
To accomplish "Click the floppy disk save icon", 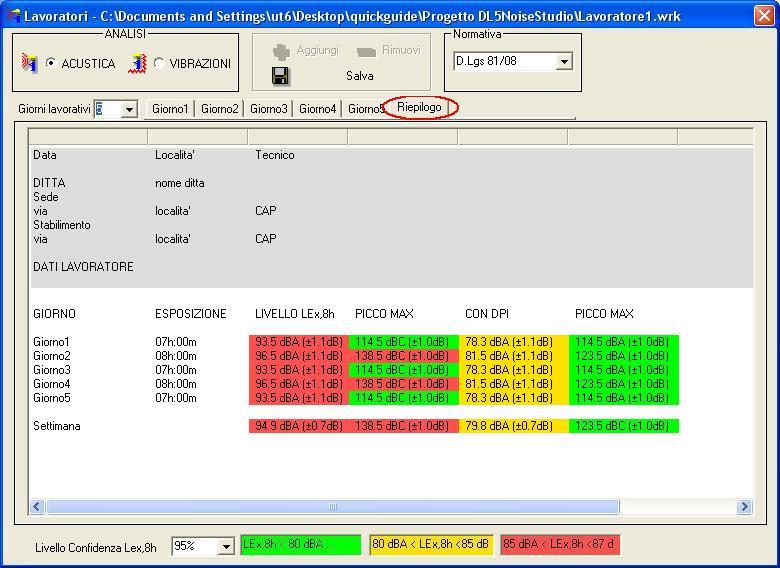I will 281,76.
